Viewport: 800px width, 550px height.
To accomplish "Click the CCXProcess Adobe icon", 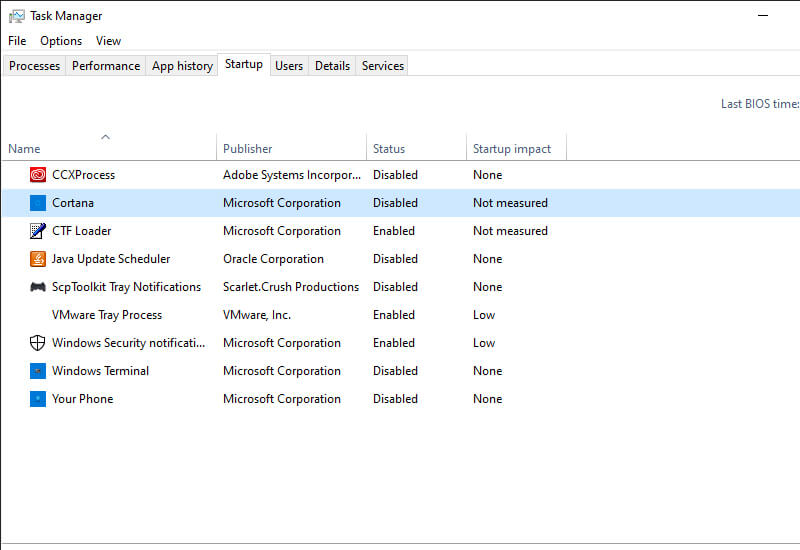I will [x=38, y=175].
